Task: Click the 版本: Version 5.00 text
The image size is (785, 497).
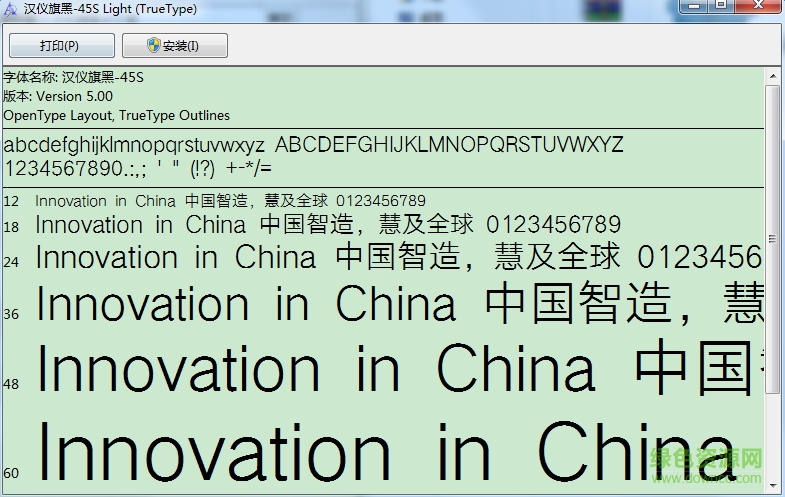Action: tap(58, 96)
